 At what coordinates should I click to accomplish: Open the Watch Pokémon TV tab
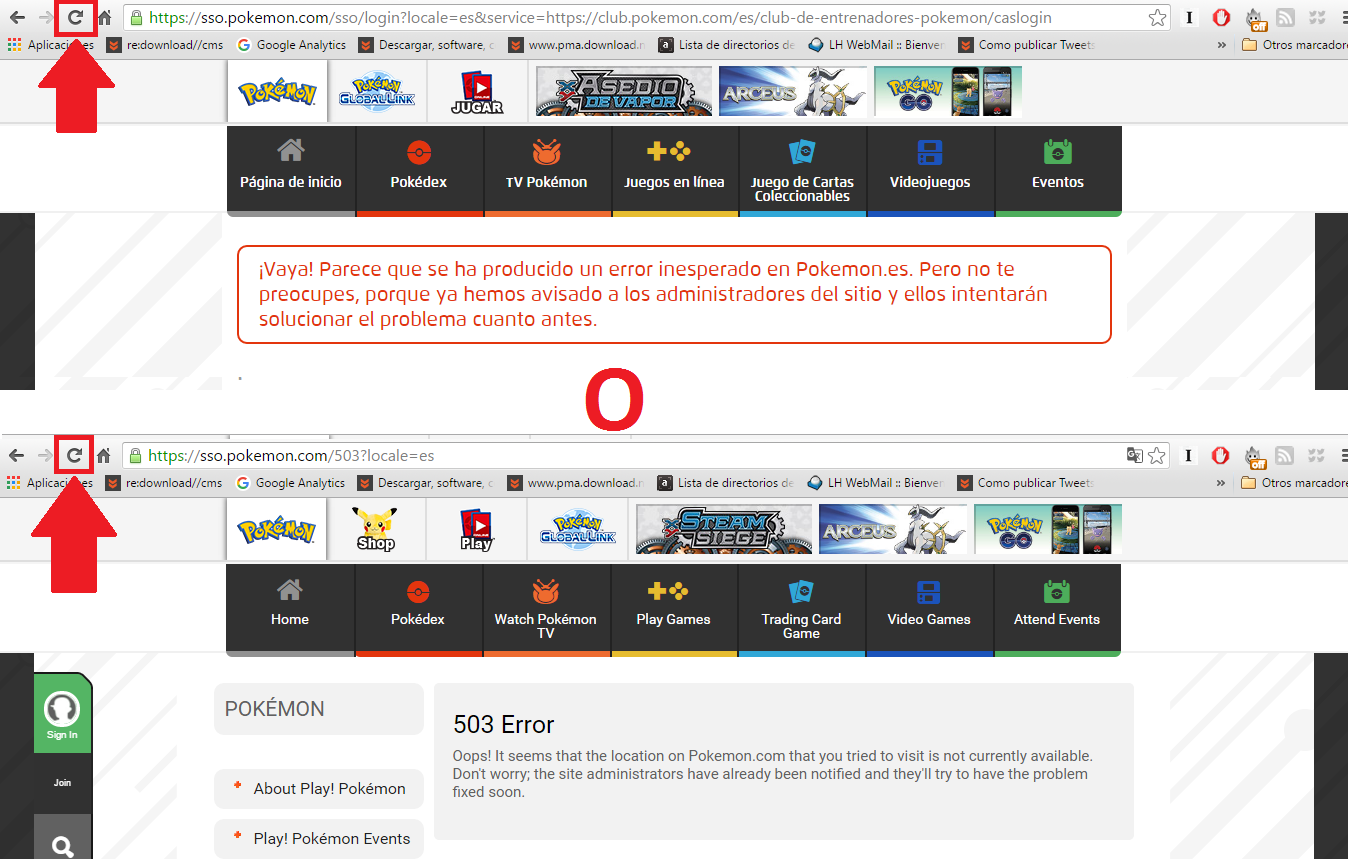[x=546, y=609]
